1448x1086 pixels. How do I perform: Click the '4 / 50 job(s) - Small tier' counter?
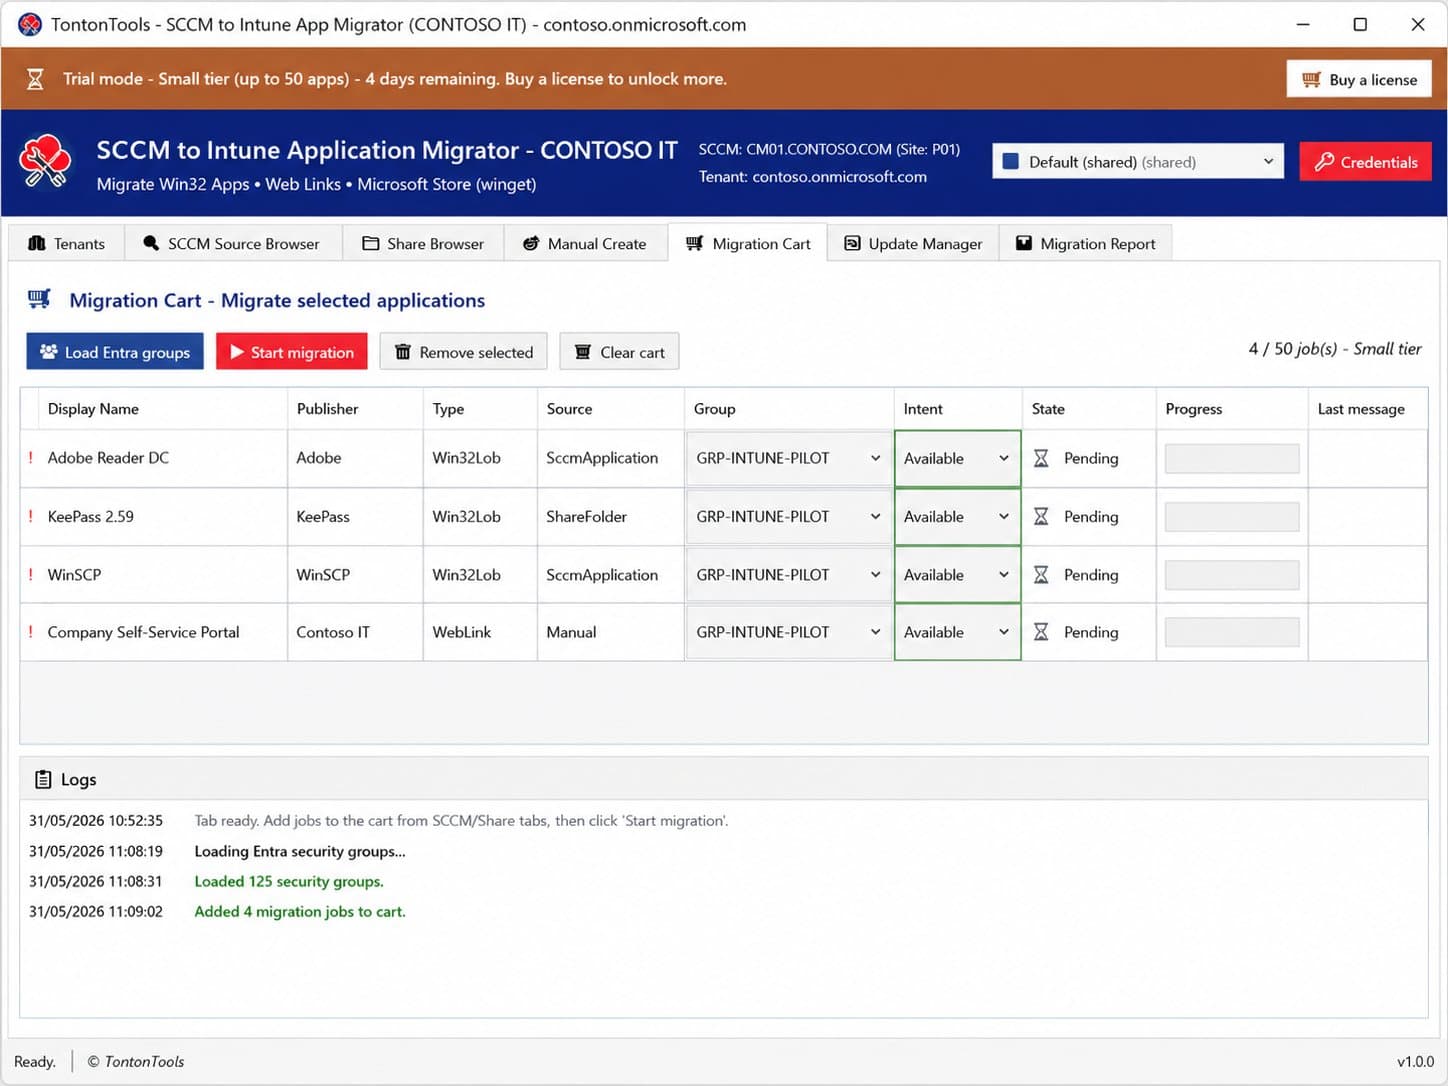point(1334,348)
